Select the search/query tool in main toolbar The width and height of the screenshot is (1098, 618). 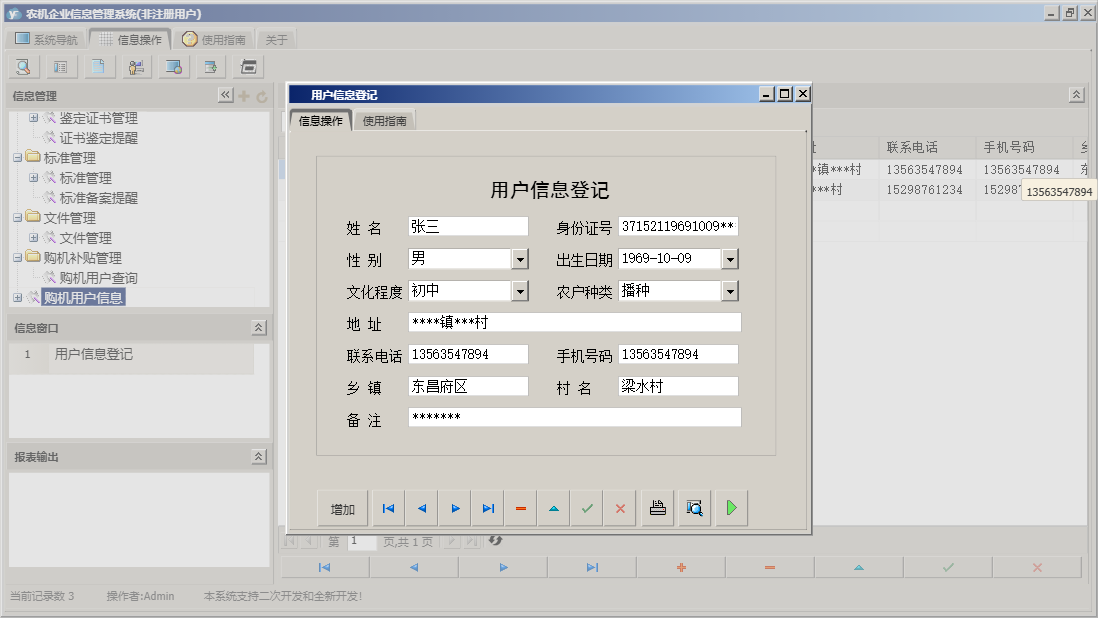tap(23, 67)
